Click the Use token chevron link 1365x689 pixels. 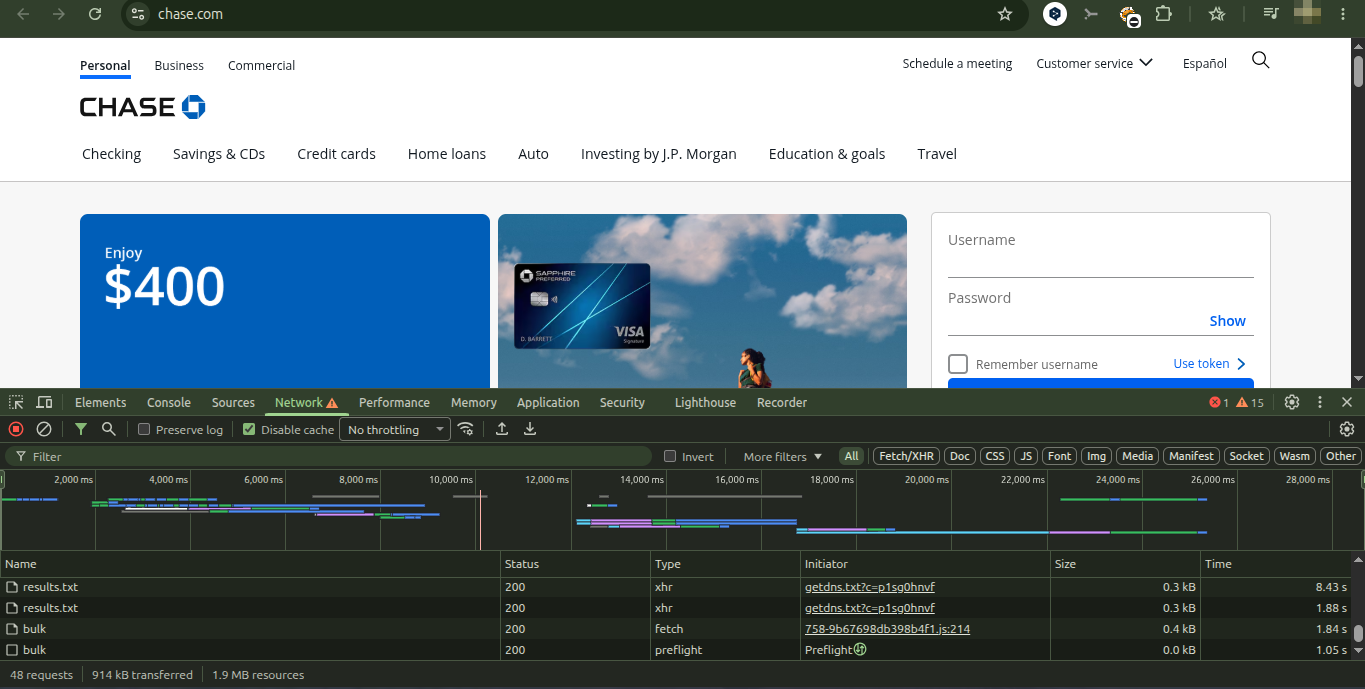pyautogui.click(x=1210, y=364)
